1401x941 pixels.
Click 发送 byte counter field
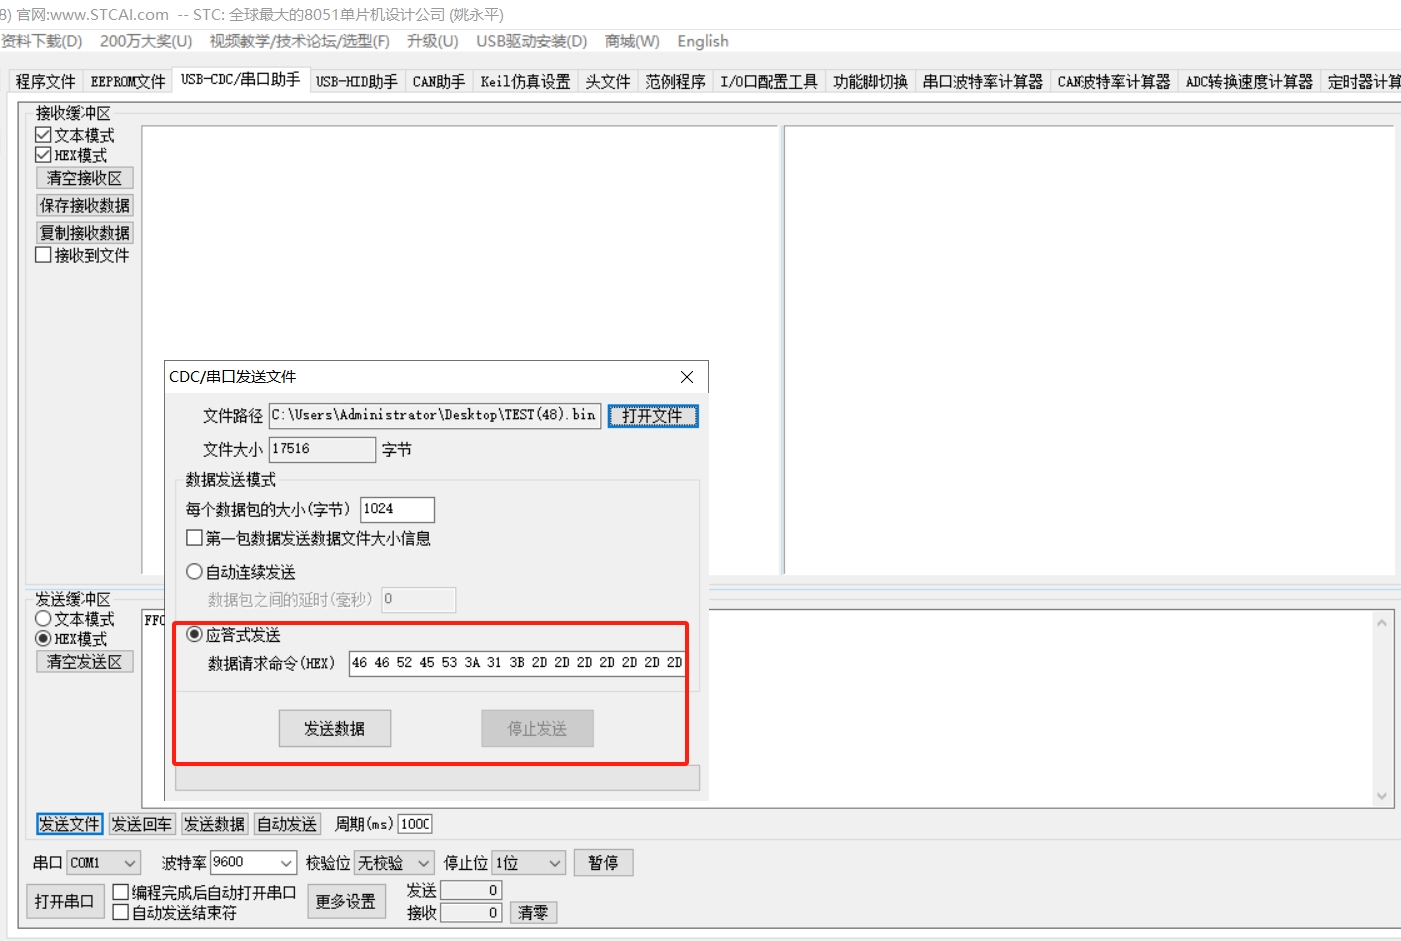point(471,890)
